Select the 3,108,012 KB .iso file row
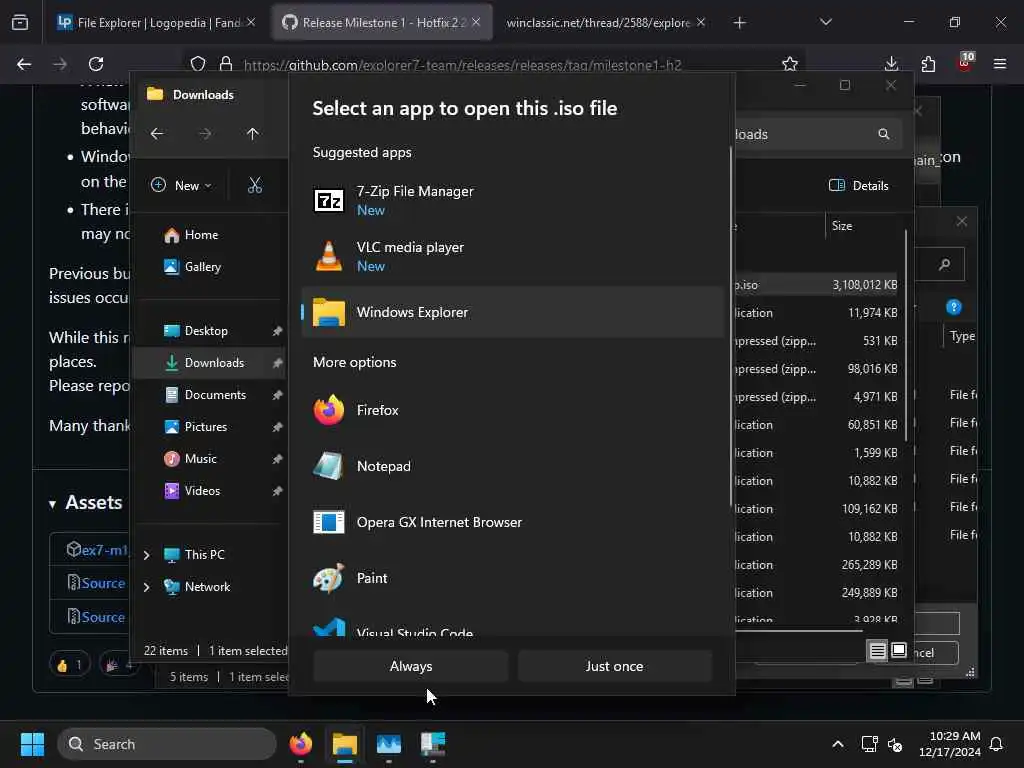Screen dimensions: 1024x768 click(815, 285)
